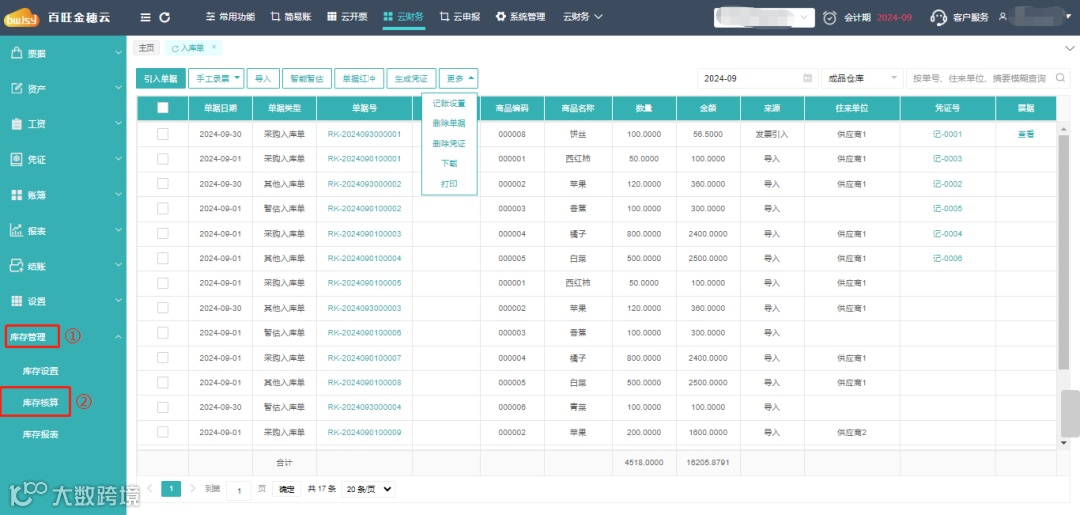Select 下载 from the 更多 menu
1080x515 pixels.
coord(449,164)
